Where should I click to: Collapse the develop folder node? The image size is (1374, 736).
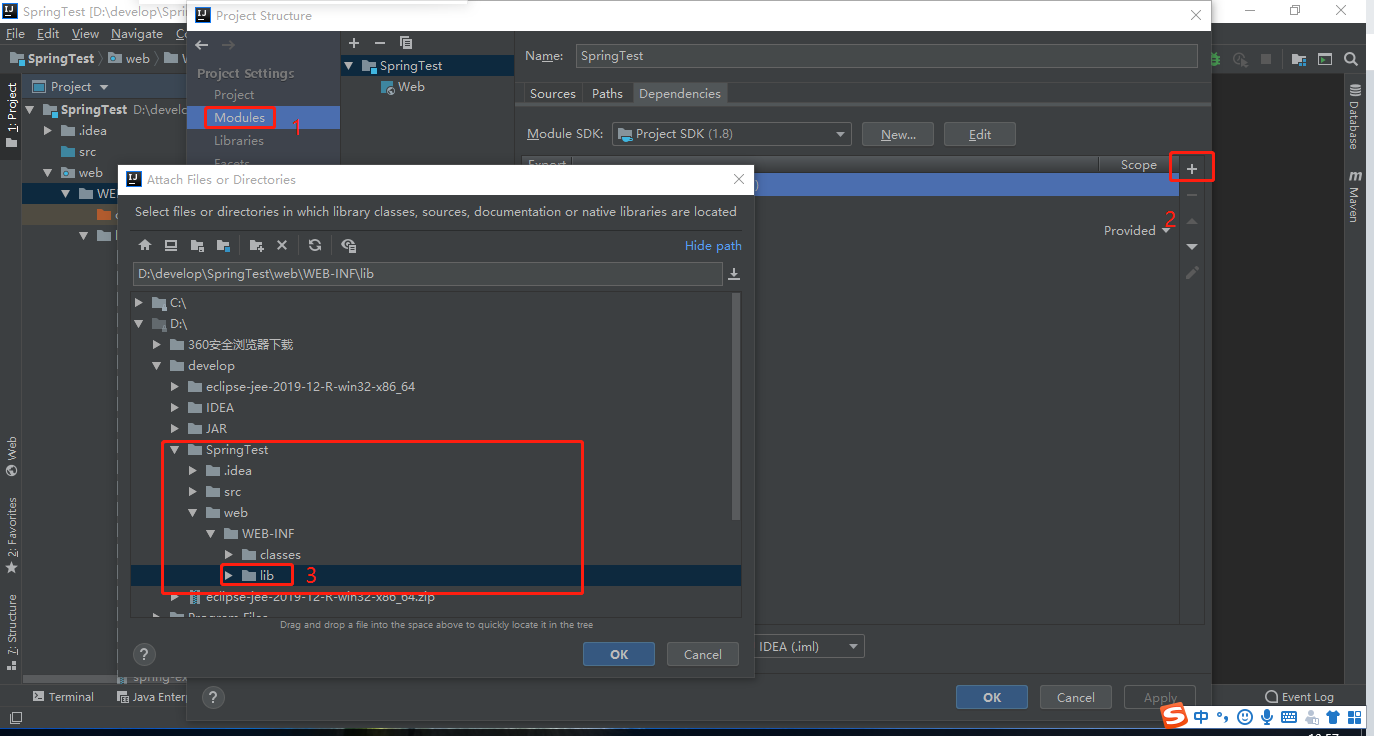(156, 365)
